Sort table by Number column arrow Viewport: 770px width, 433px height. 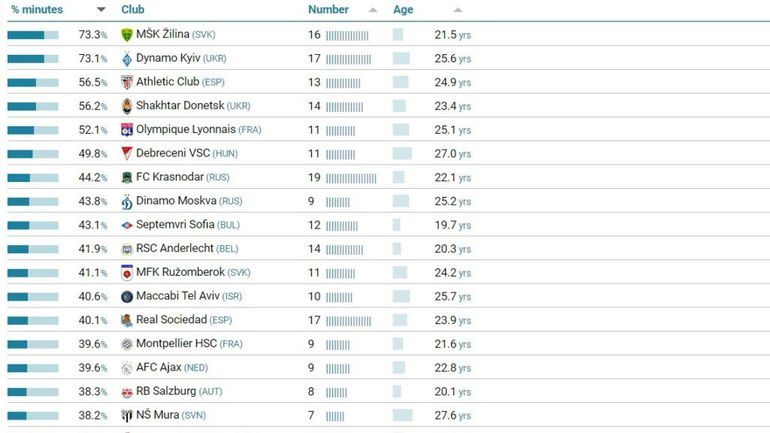[x=373, y=10]
